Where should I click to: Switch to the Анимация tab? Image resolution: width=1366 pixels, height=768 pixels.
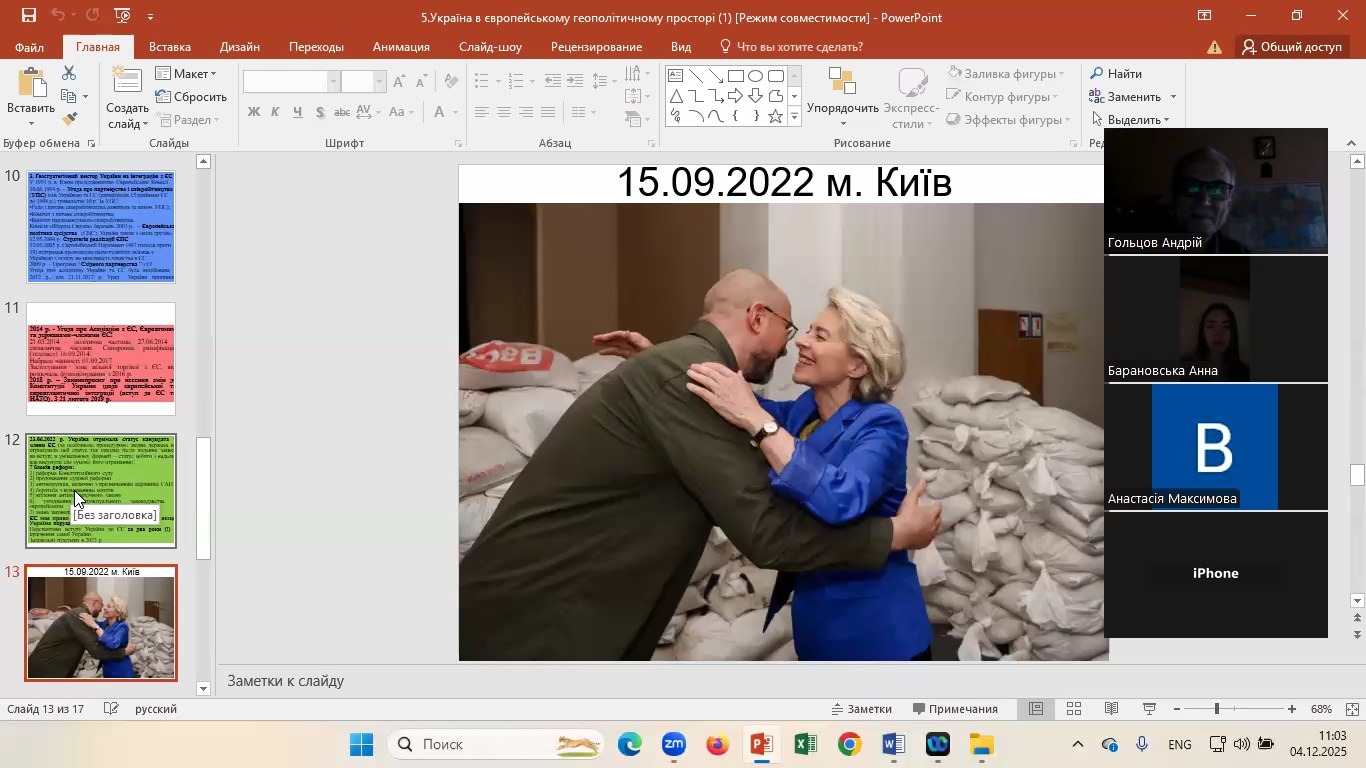pos(401,47)
